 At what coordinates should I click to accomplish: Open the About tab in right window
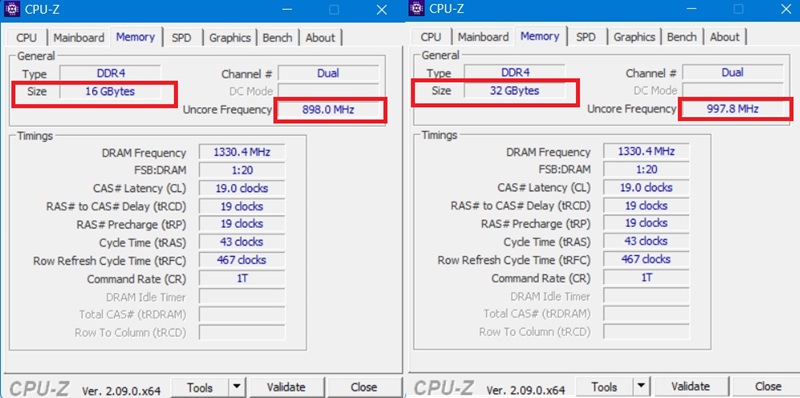724,37
